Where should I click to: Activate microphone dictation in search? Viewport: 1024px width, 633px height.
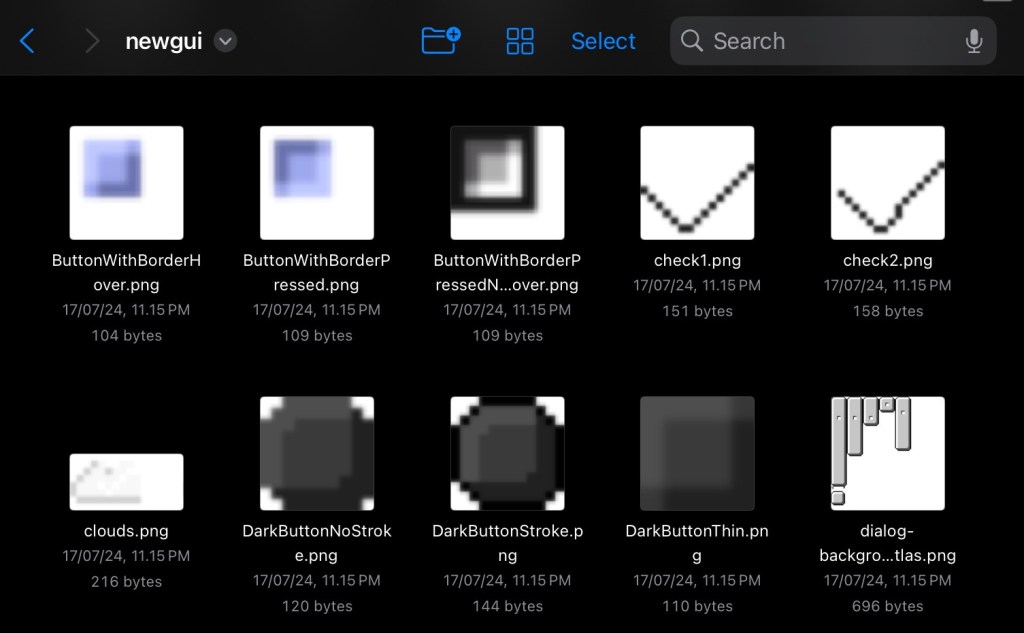973,41
